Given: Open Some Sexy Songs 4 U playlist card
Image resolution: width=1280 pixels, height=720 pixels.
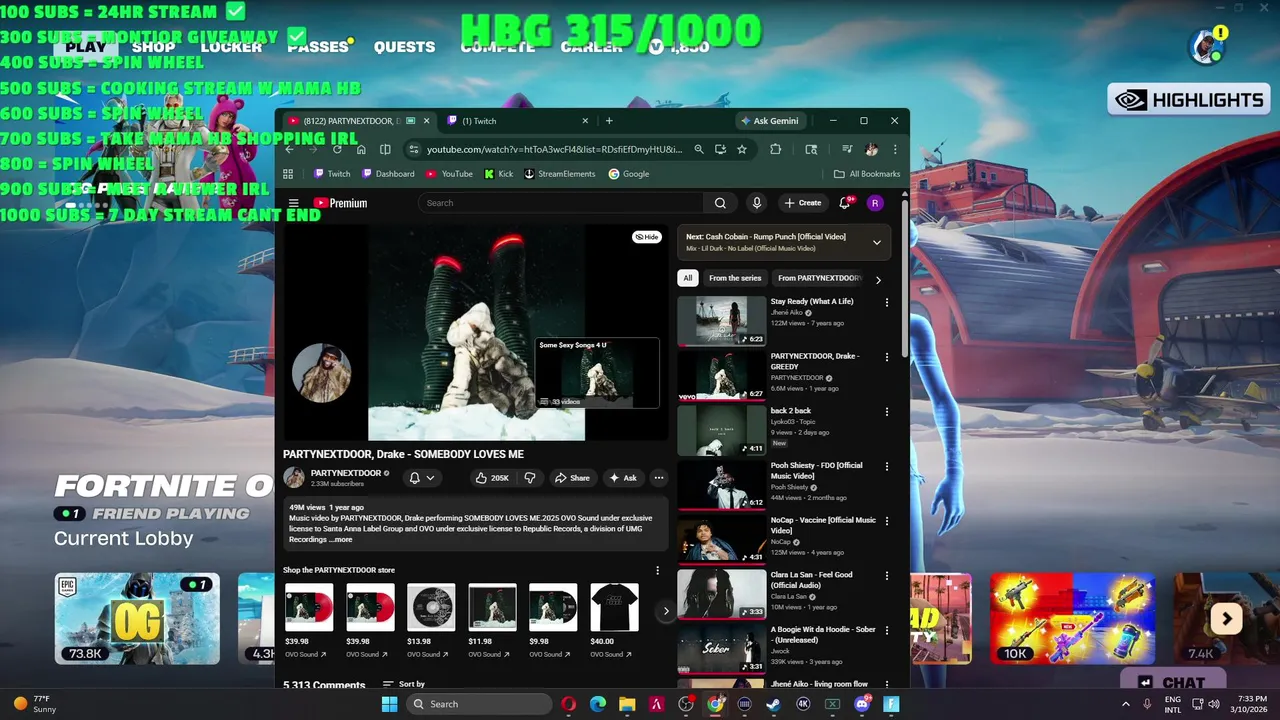Looking at the screenshot, I should click(597, 373).
